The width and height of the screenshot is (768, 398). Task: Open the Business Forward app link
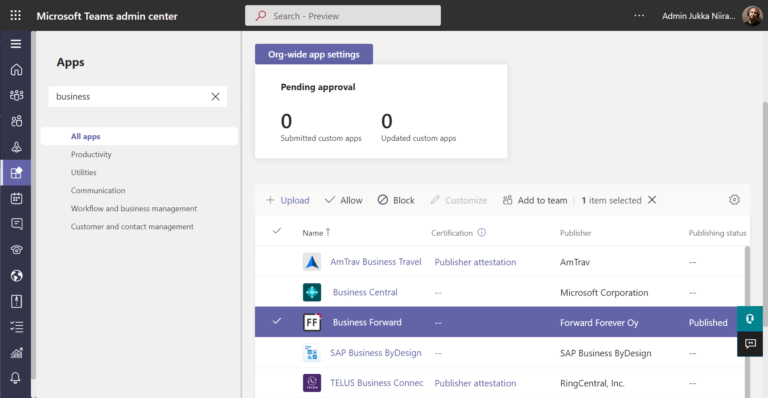click(367, 322)
